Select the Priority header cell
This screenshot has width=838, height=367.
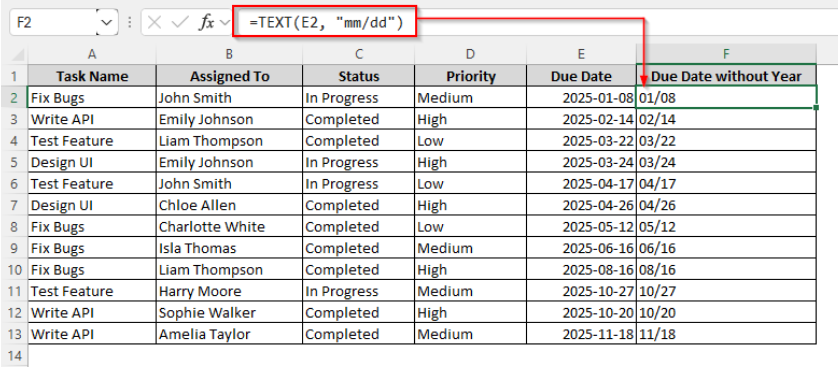(470, 76)
